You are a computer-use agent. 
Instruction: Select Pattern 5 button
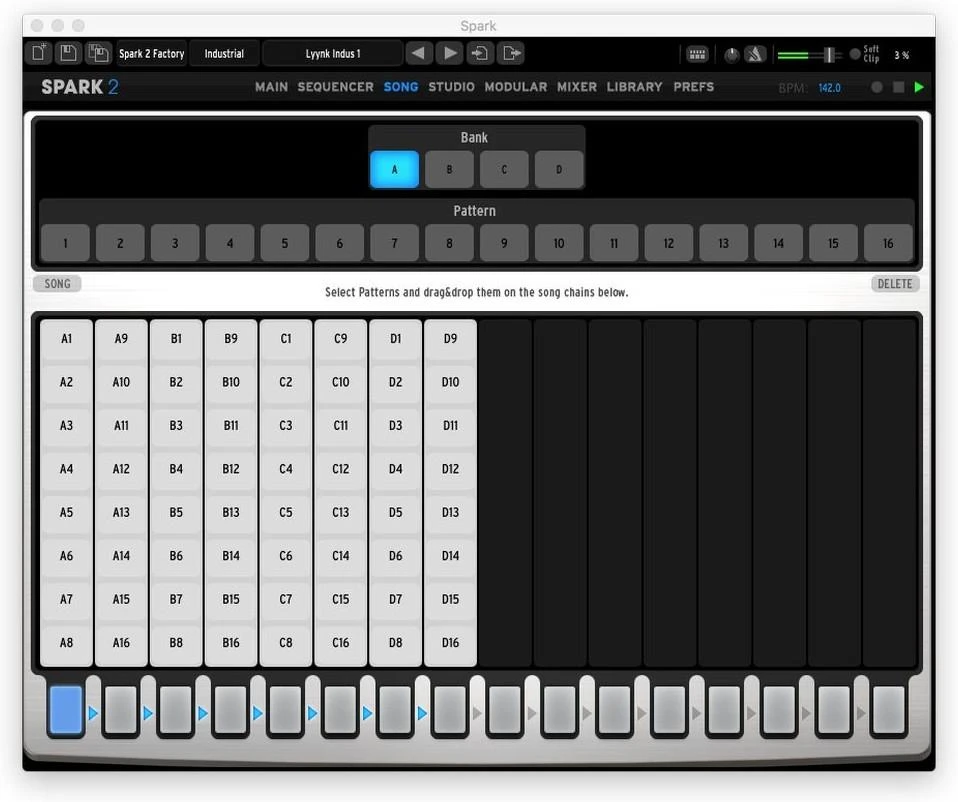click(285, 243)
